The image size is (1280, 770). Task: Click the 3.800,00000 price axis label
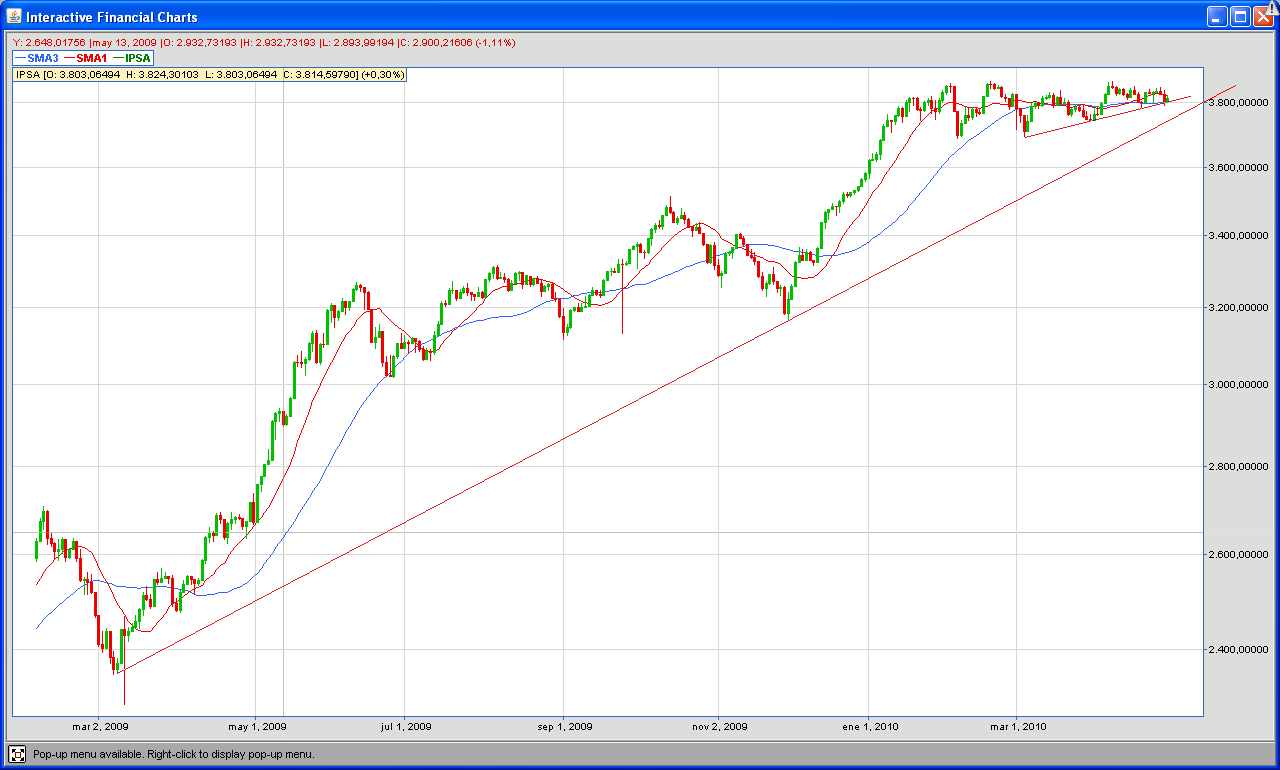pyautogui.click(x=1238, y=102)
